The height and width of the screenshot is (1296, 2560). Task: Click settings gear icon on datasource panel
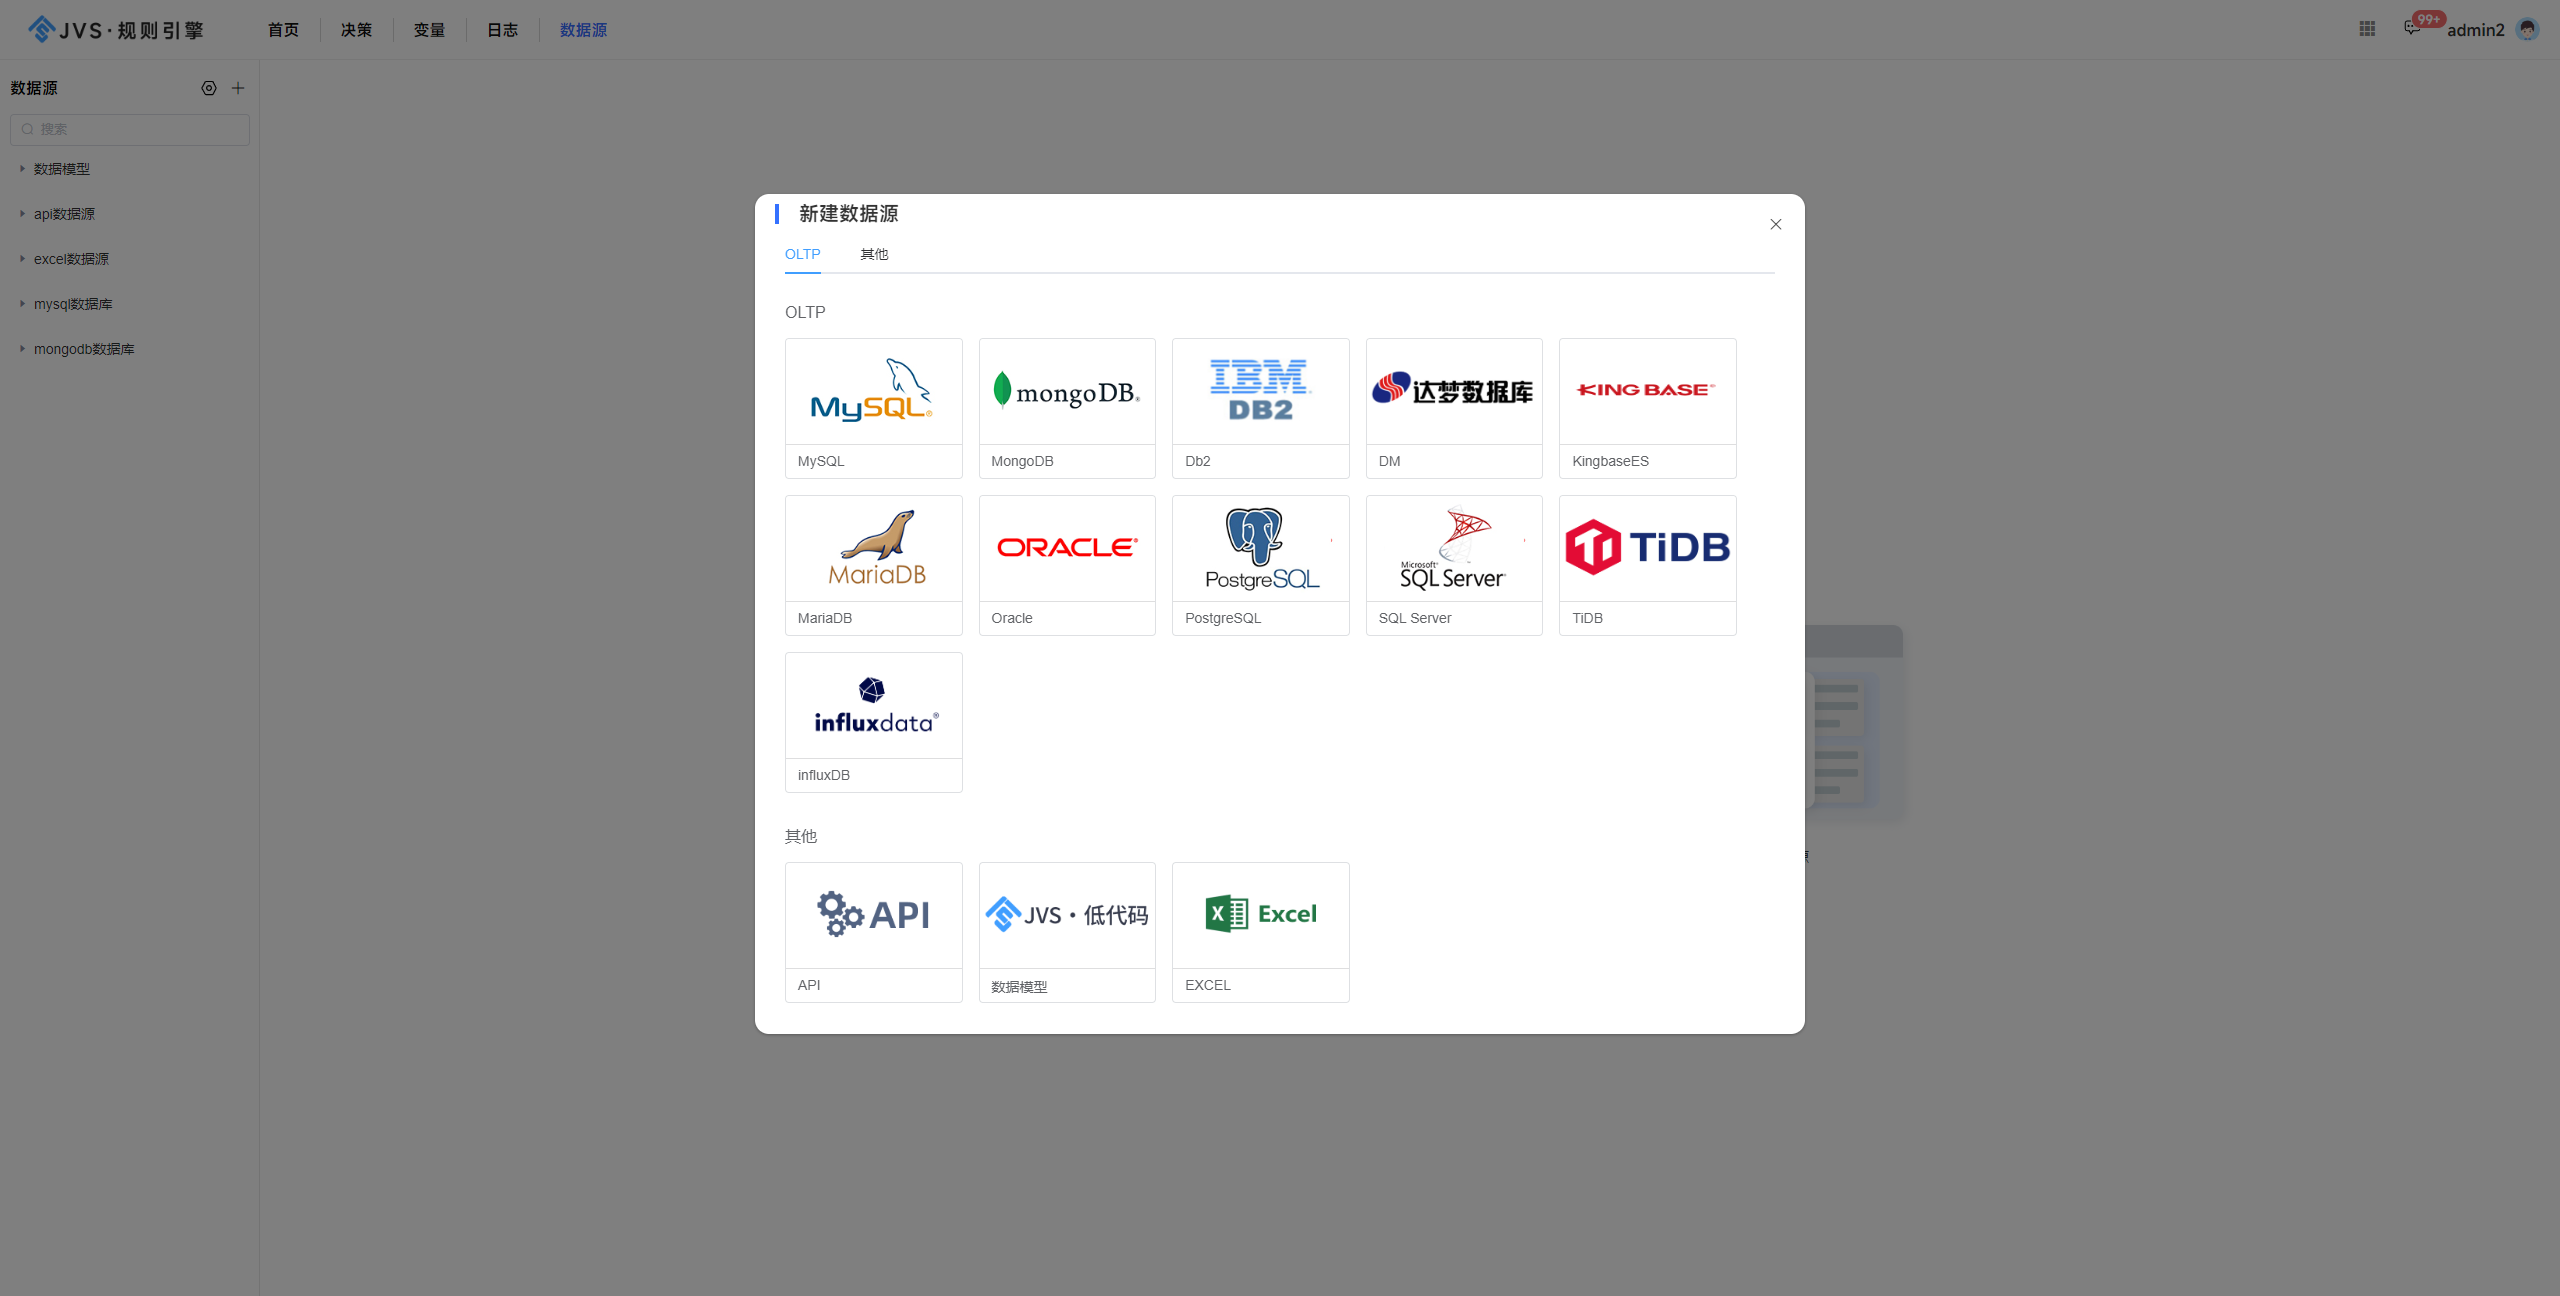pos(207,88)
